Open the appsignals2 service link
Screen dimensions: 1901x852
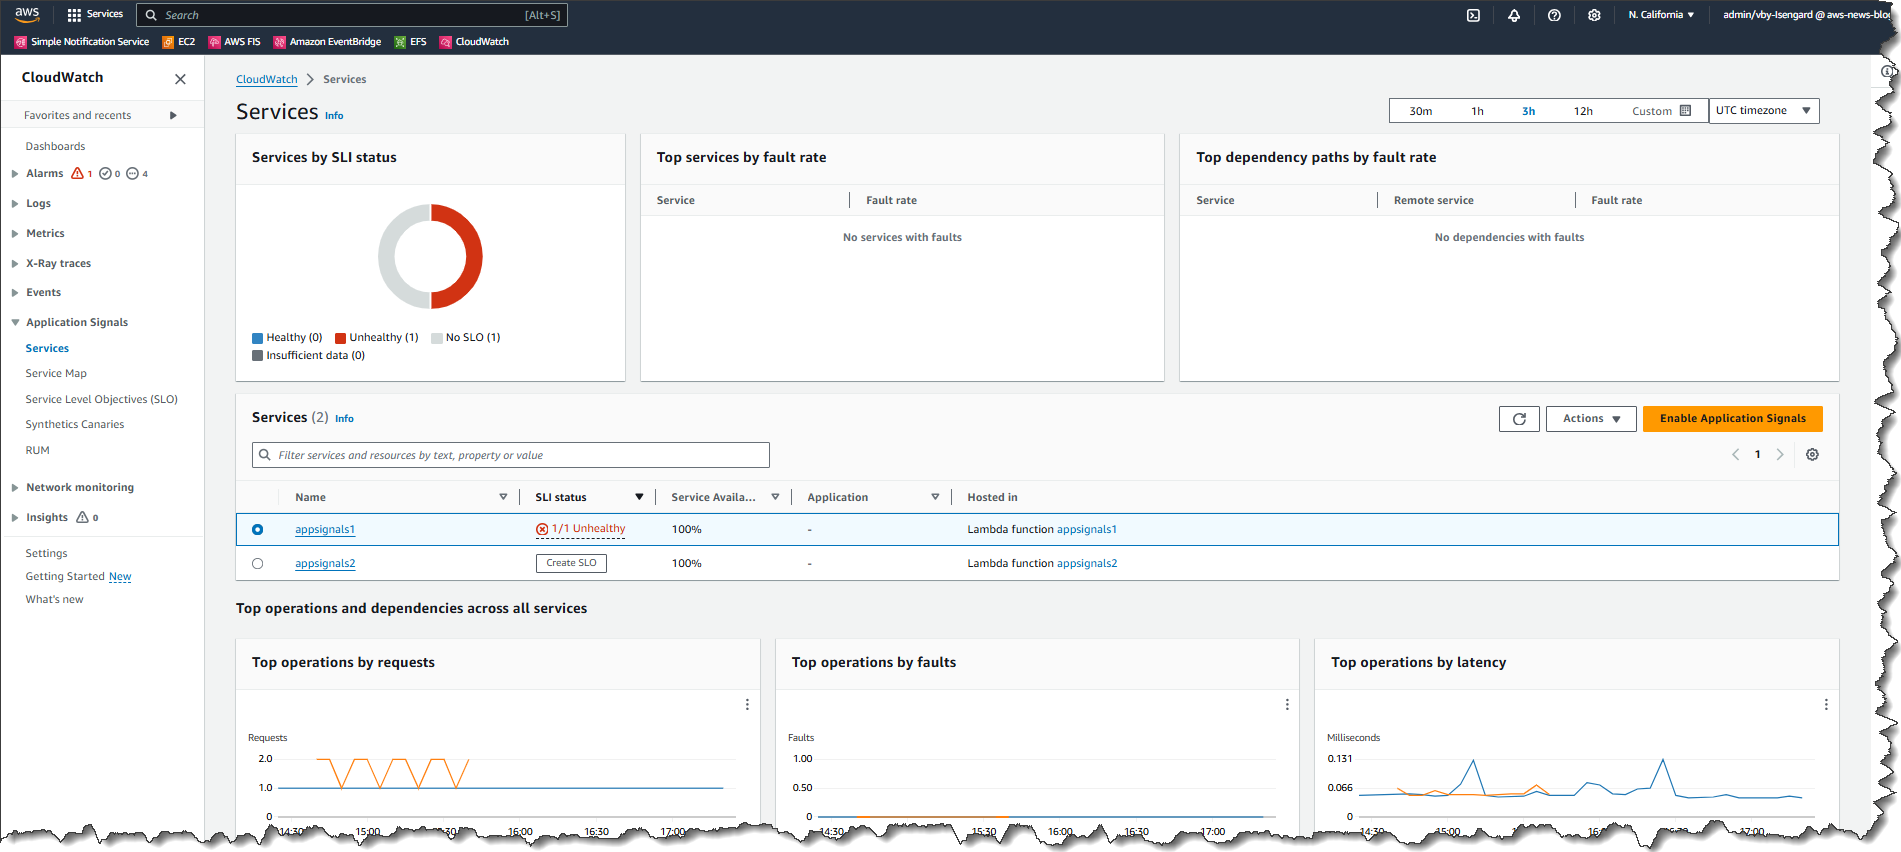325,564
